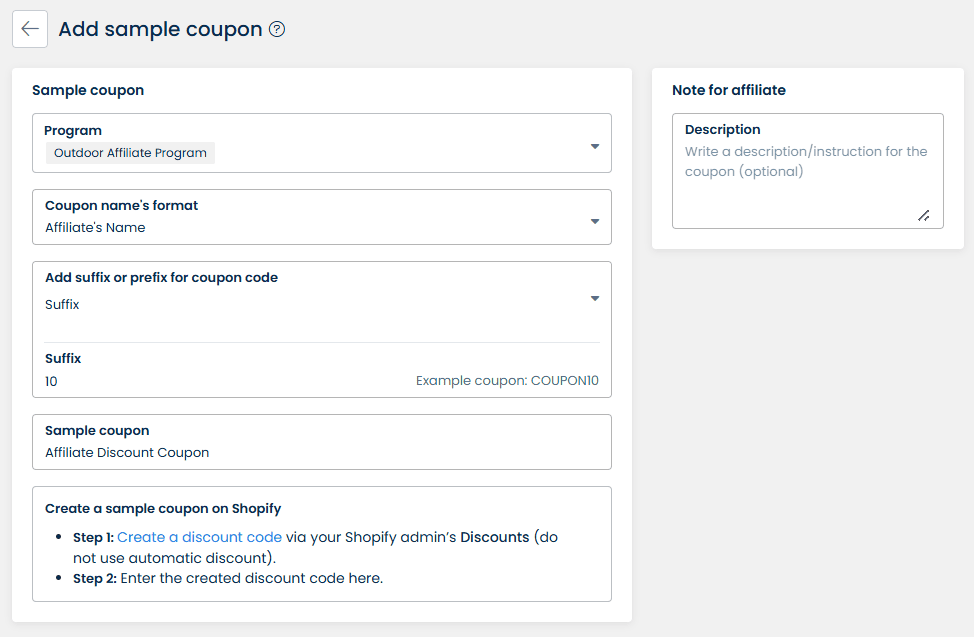Screen dimensions: 974x637
Task: Expand the suffix or prefix dropdown arrow
Action: (595, 298)
